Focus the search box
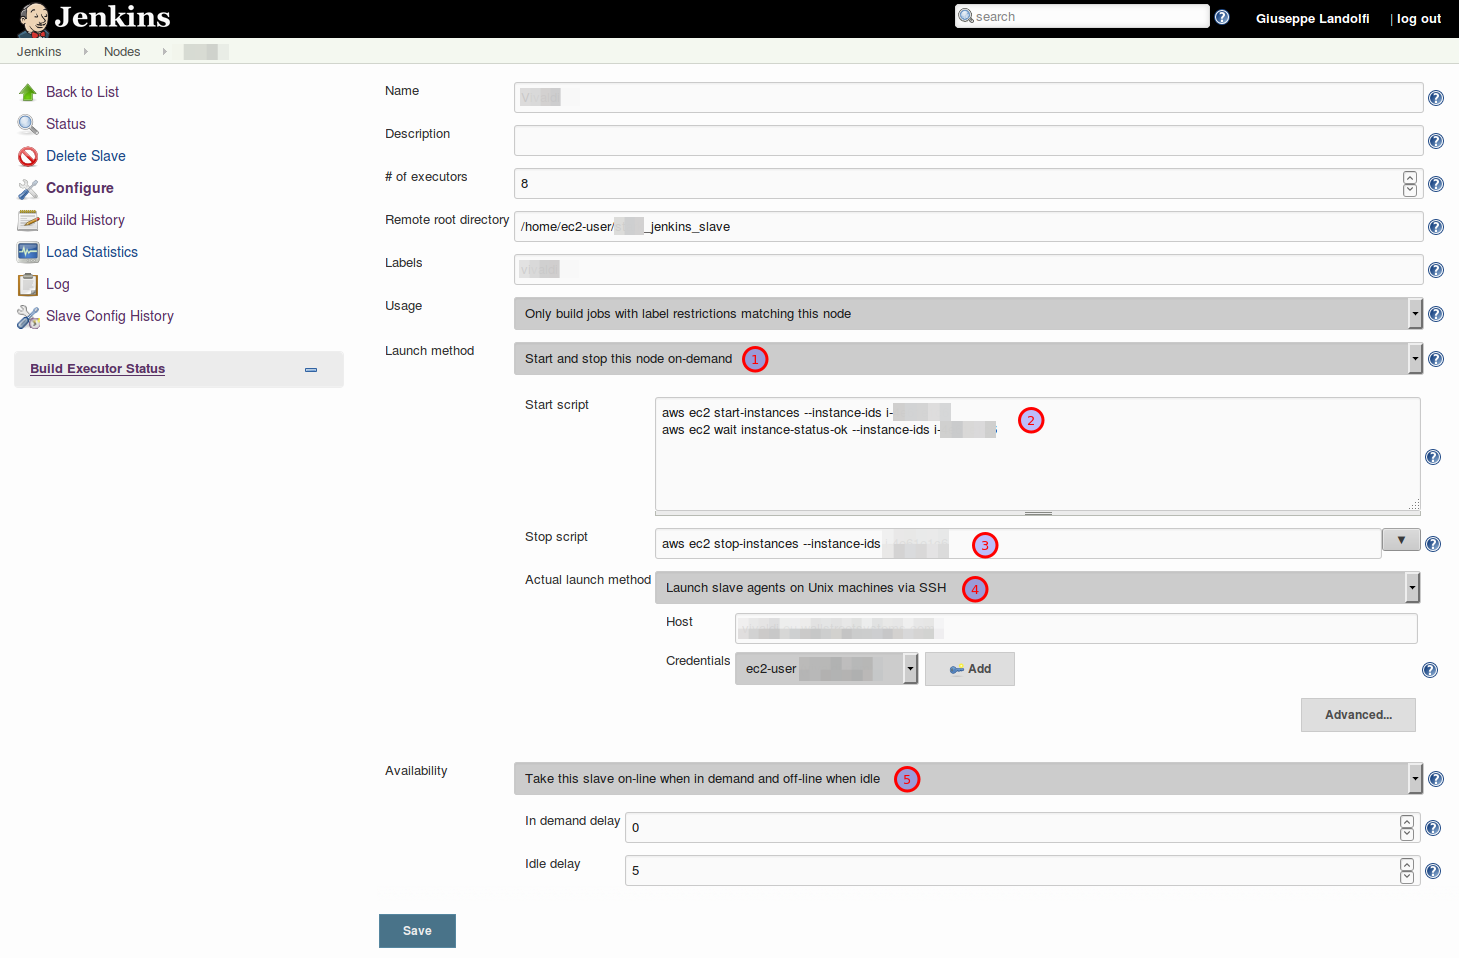 [x=1082, y=16]
